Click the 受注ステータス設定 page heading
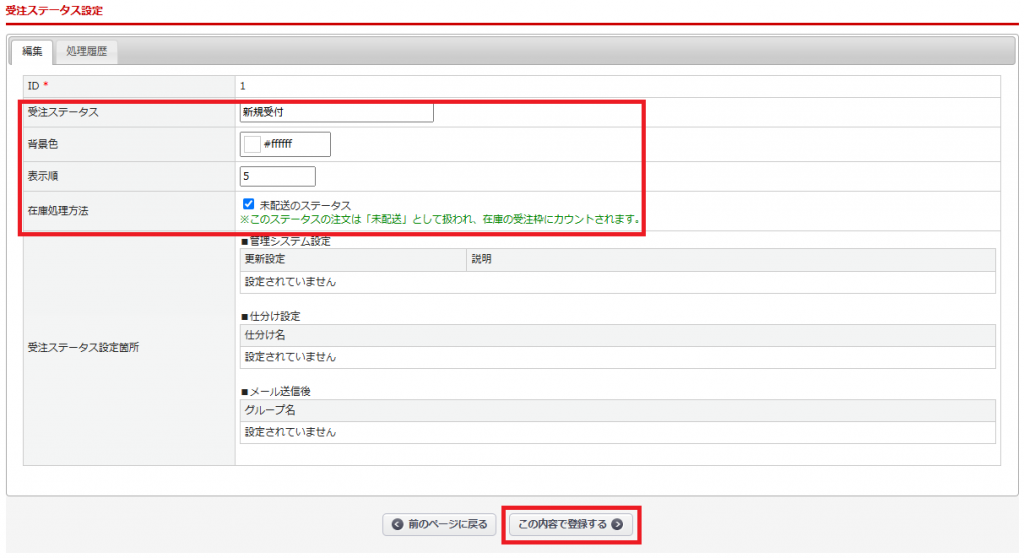The height and width of the screenshot is (558, 1024). click(54, 10)
